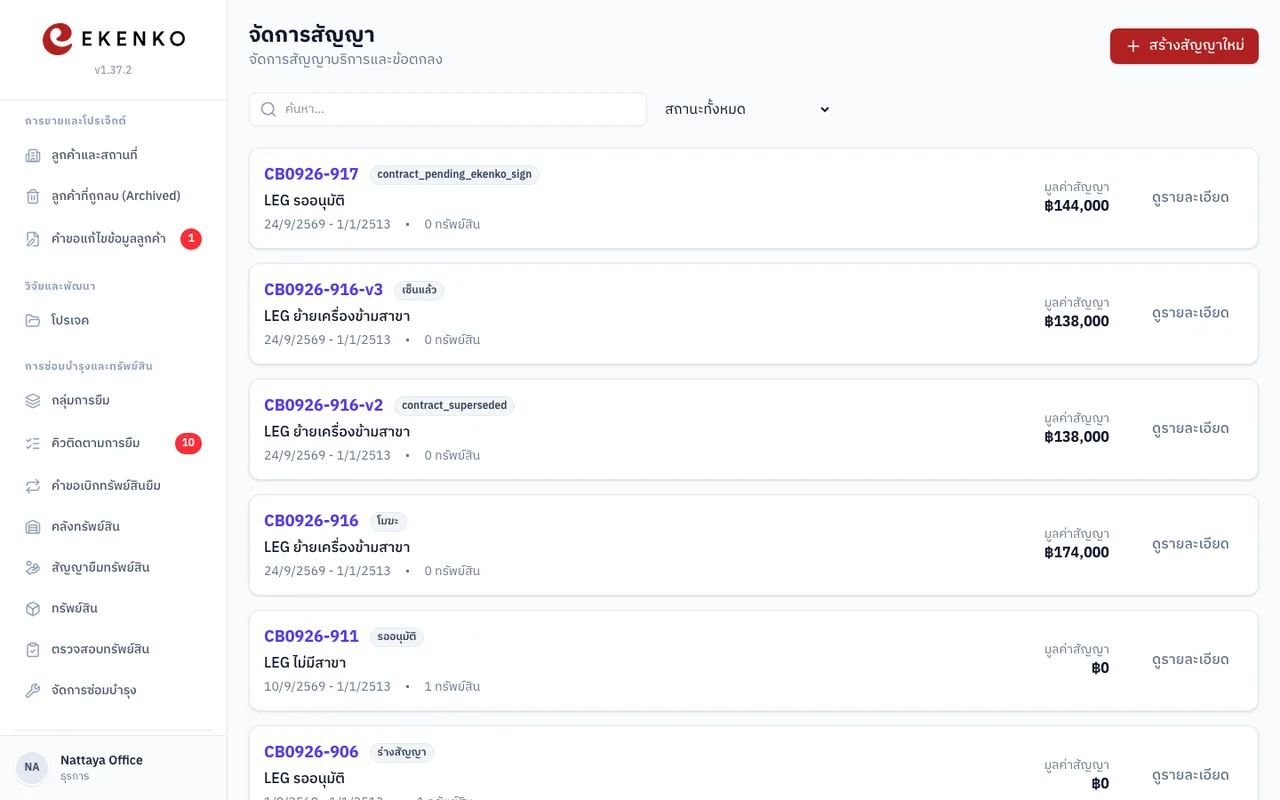
Task: Click the warehouse icon beside คลังทรัพย์สิน
Action: [33, 526]
